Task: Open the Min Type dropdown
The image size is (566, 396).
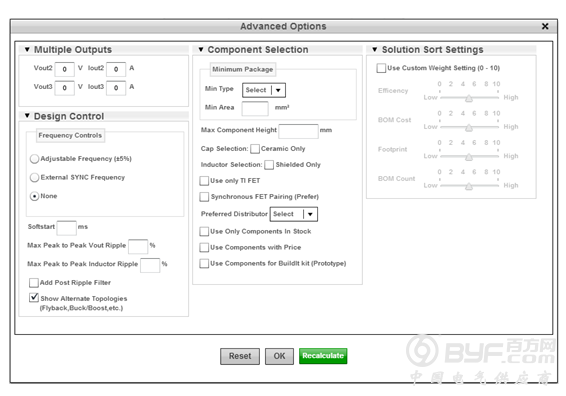Action: click(x=264, y=90)
